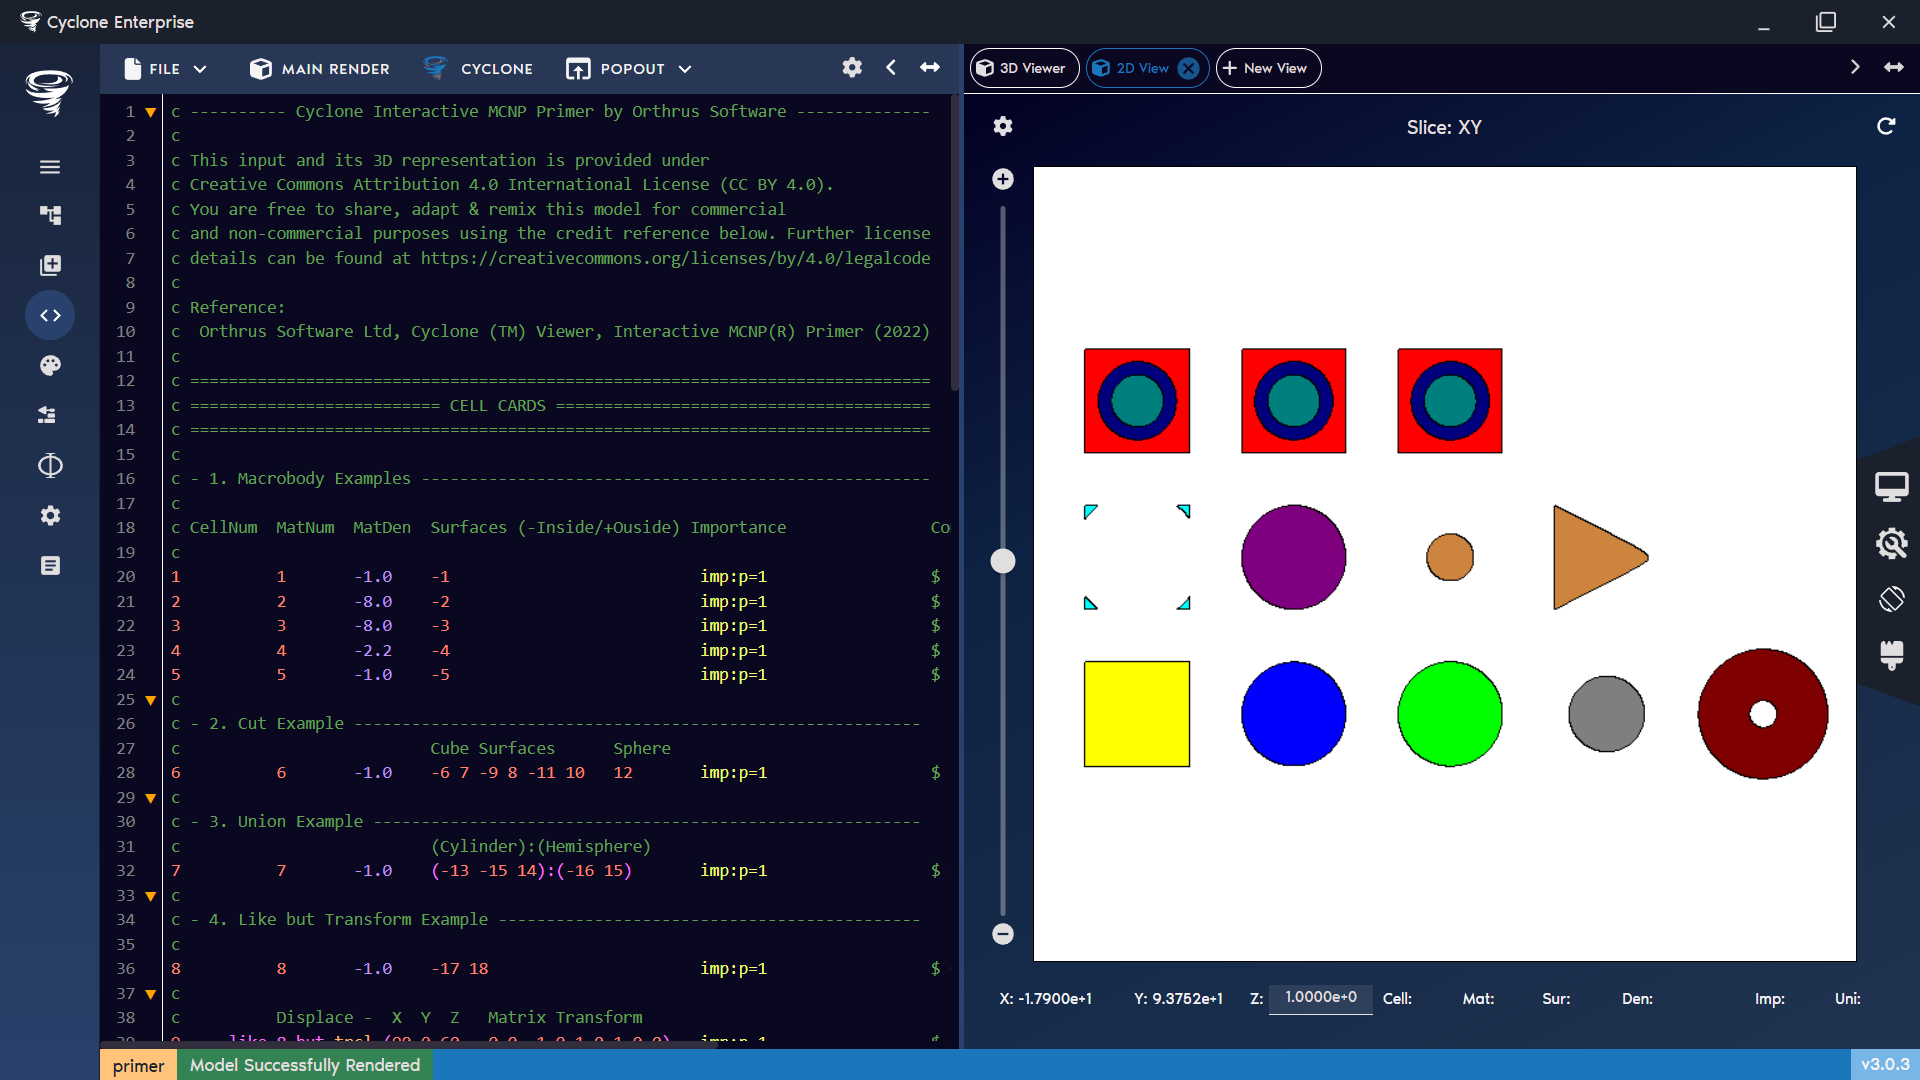
Task: Click the New View button
Action: click(x=1267, y=68)
